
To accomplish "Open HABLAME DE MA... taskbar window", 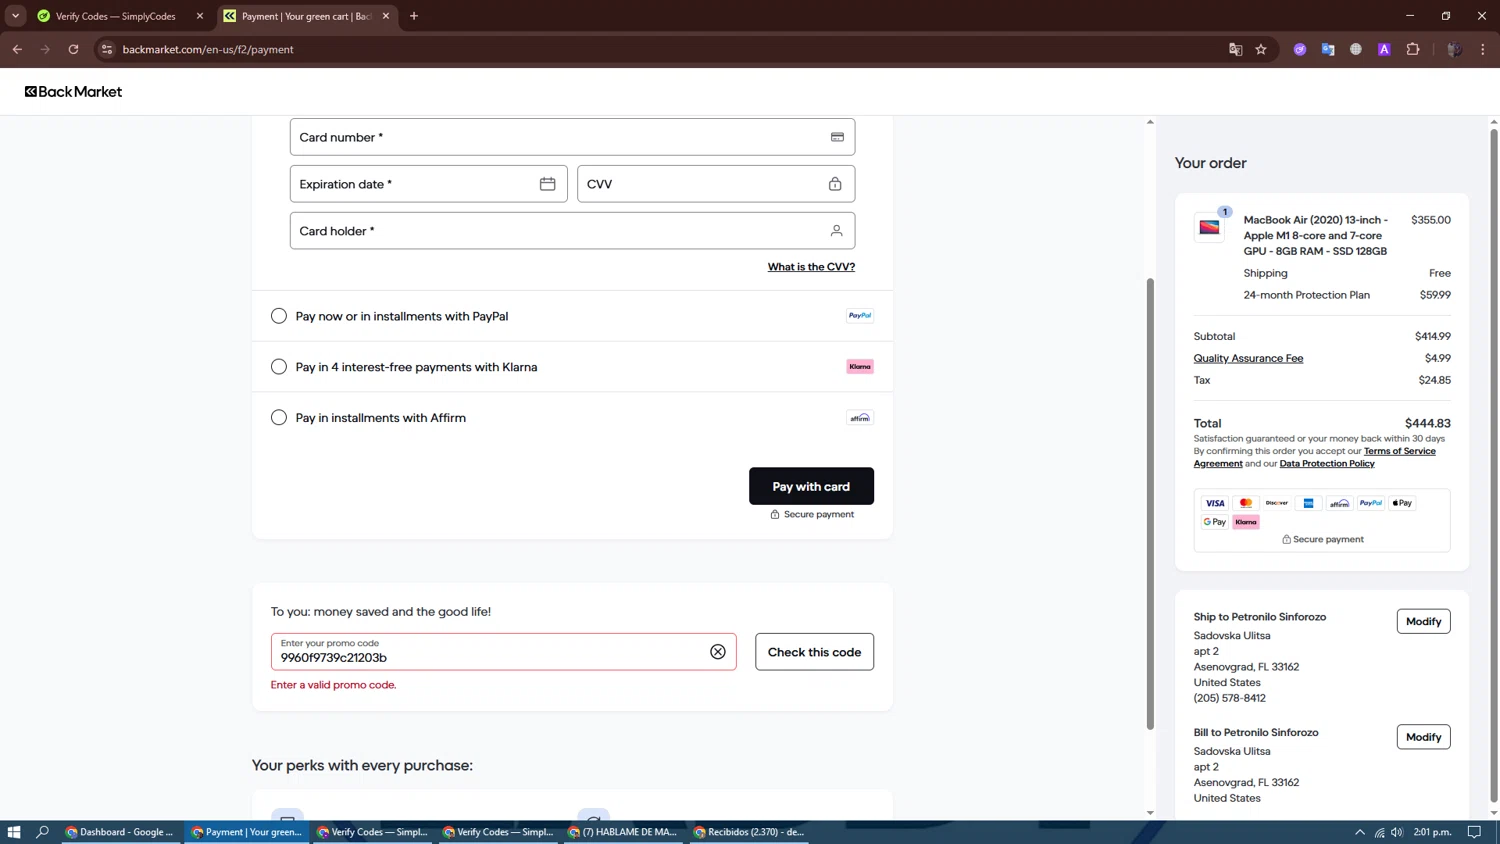I will 624,832.
